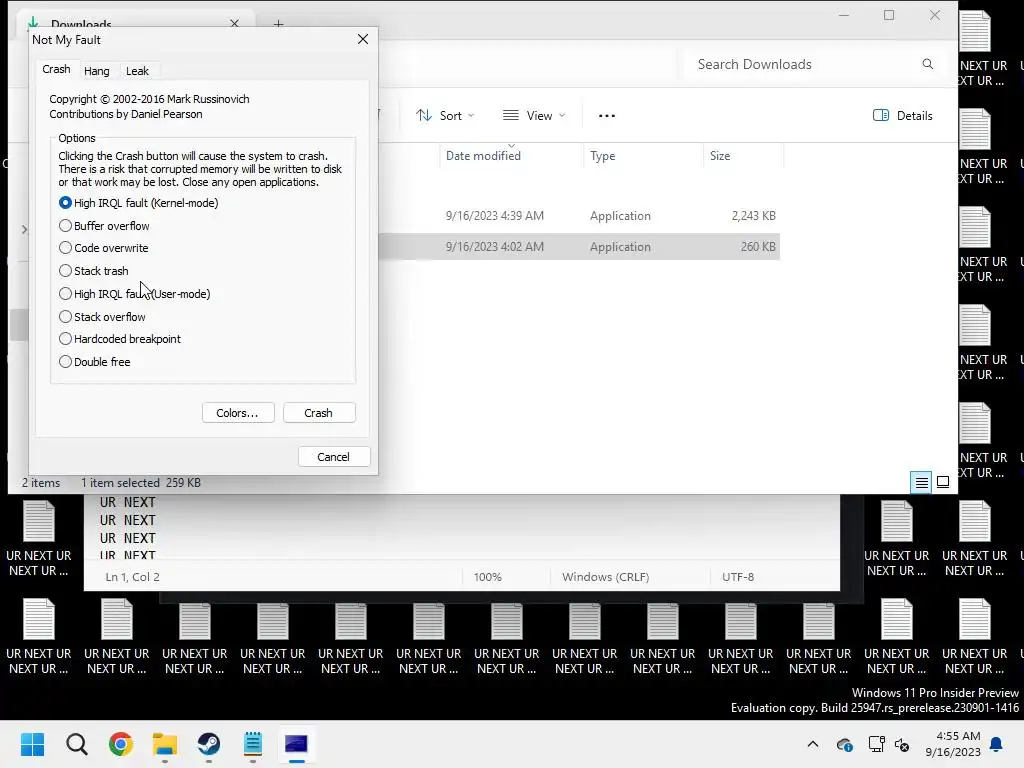Add a new File Explorer tab
The image size is (1024, 768).
(x=278, y=24)
